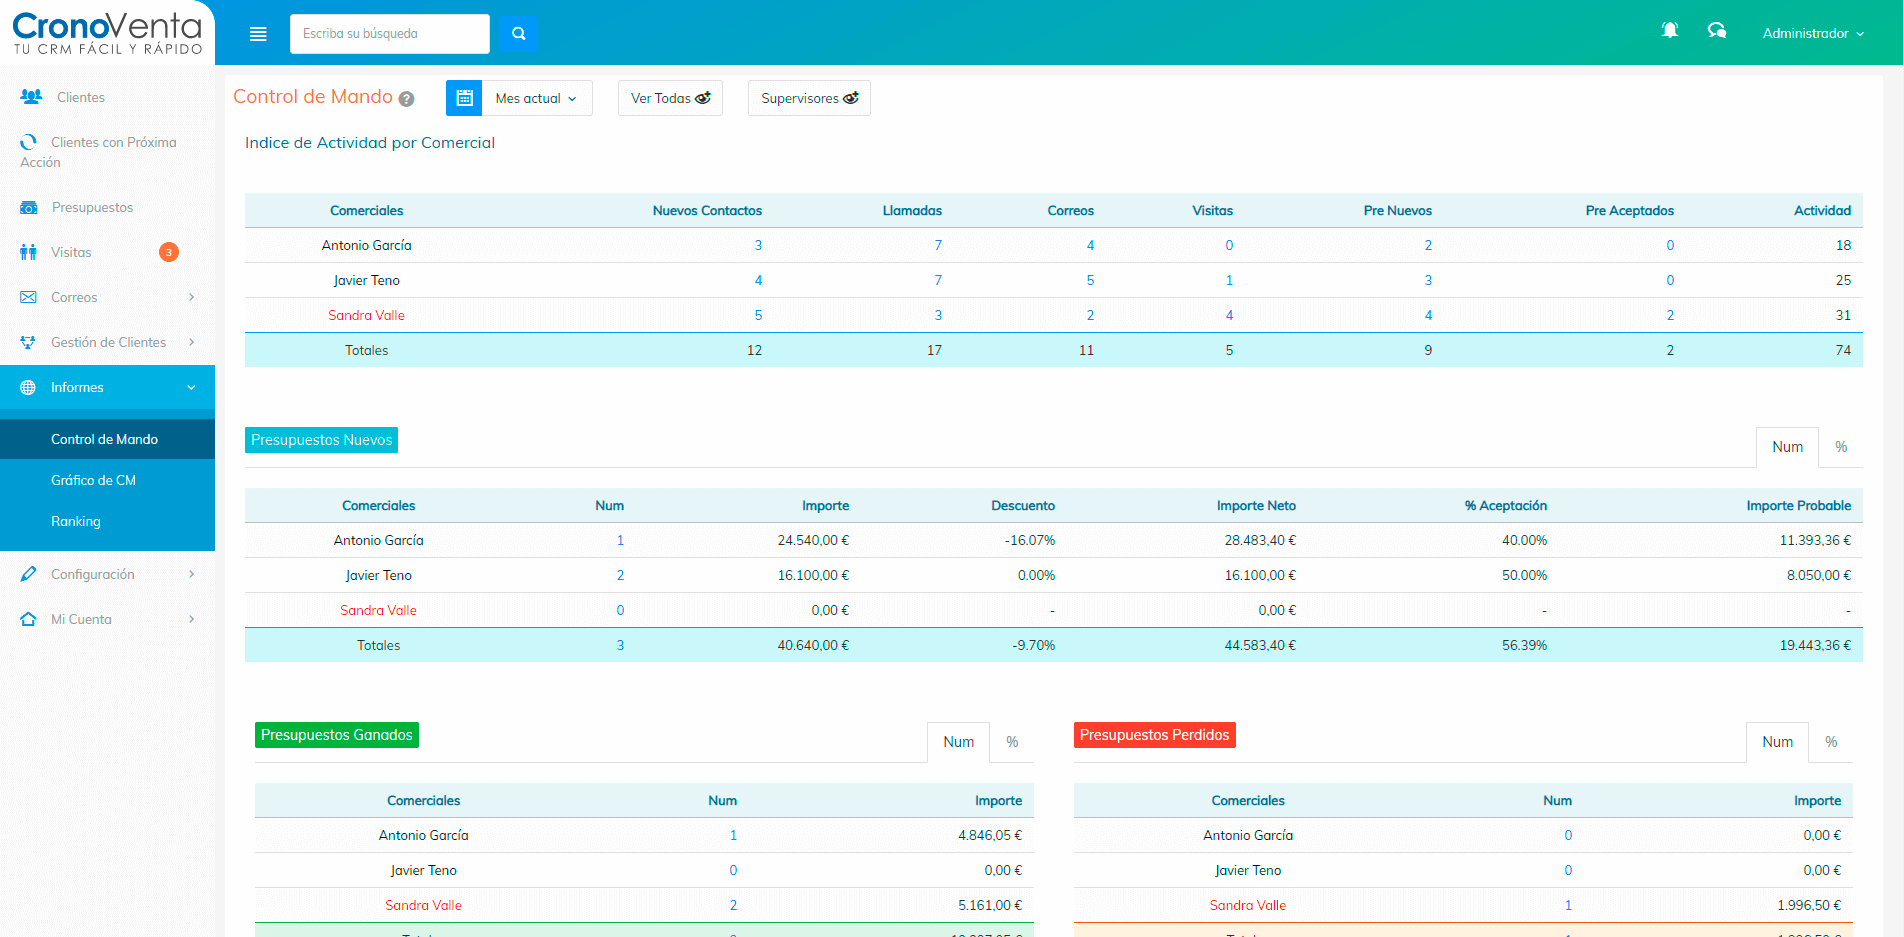Click Javier Teno's Visitas value 1
The width and height of the screenshot is (1904, 937).
[x=1229, y=280]
